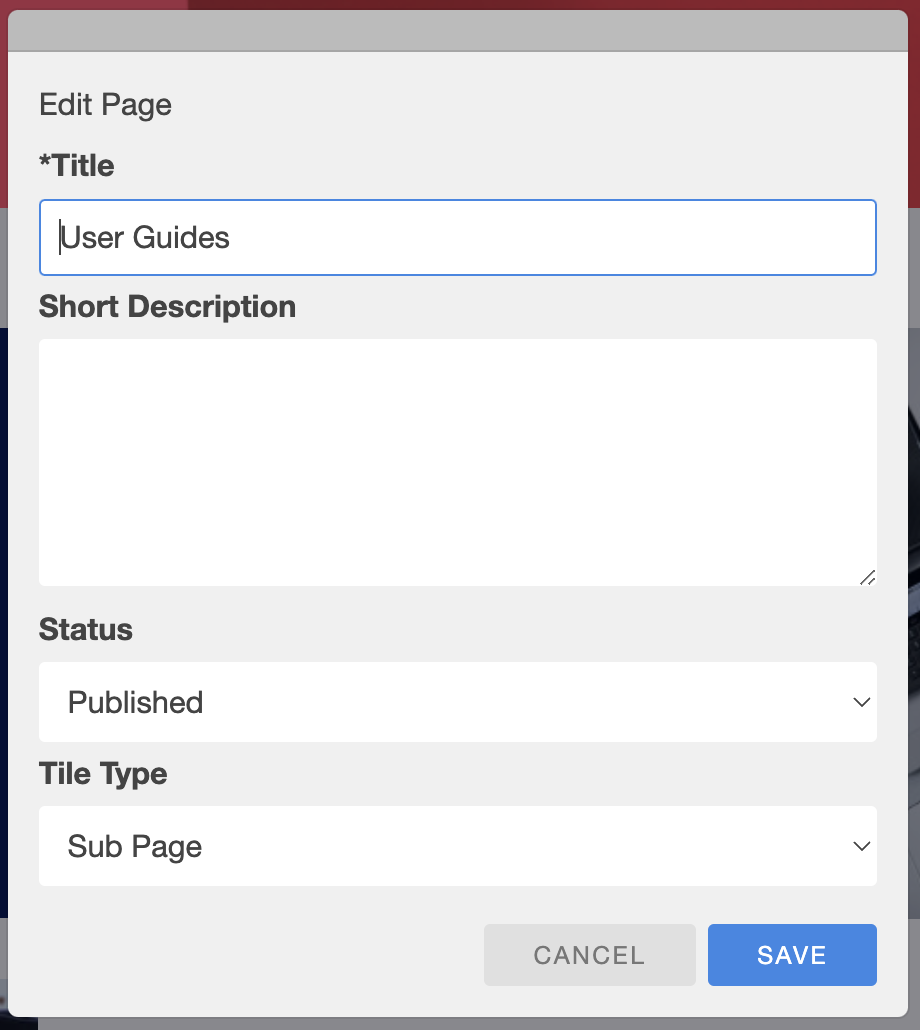920x1030 pixels.
Task: Open the Status dropdown showing Published
Action: pyautogui.click(x=458, y=702)
